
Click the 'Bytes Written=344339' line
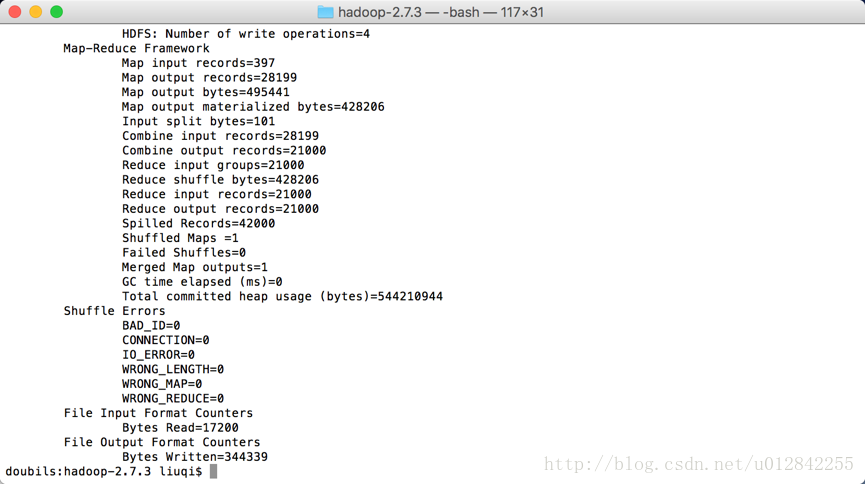pyautogui.click(x=195, y=457)
